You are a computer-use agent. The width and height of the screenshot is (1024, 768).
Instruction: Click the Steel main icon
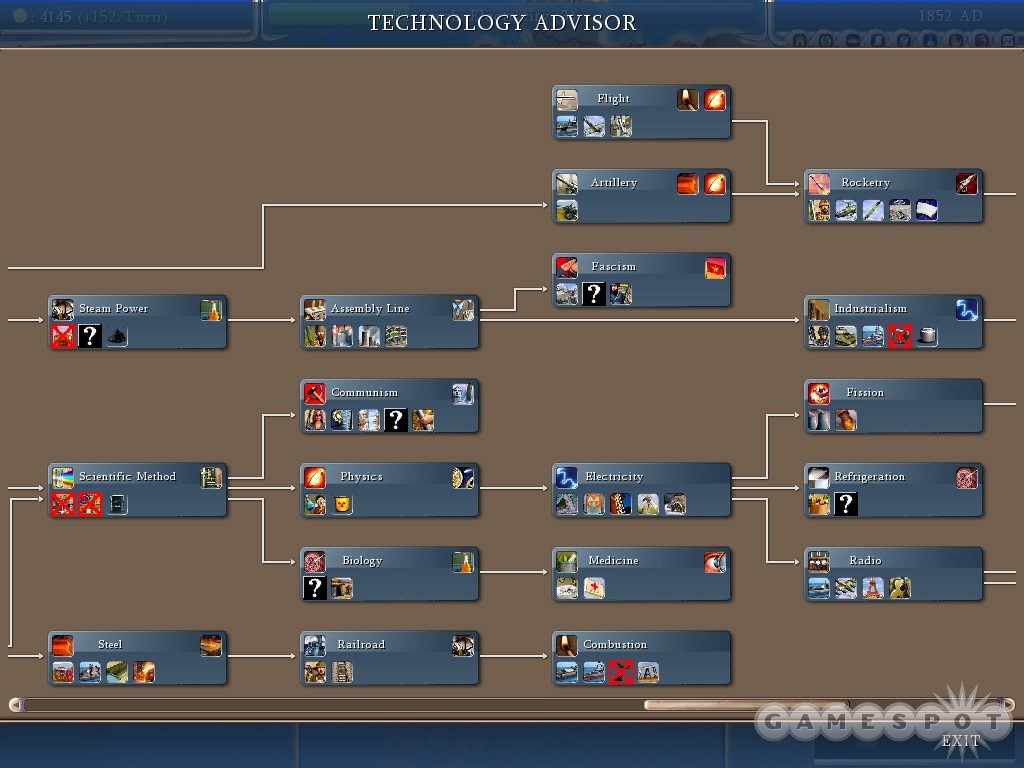tap(63, 645)
